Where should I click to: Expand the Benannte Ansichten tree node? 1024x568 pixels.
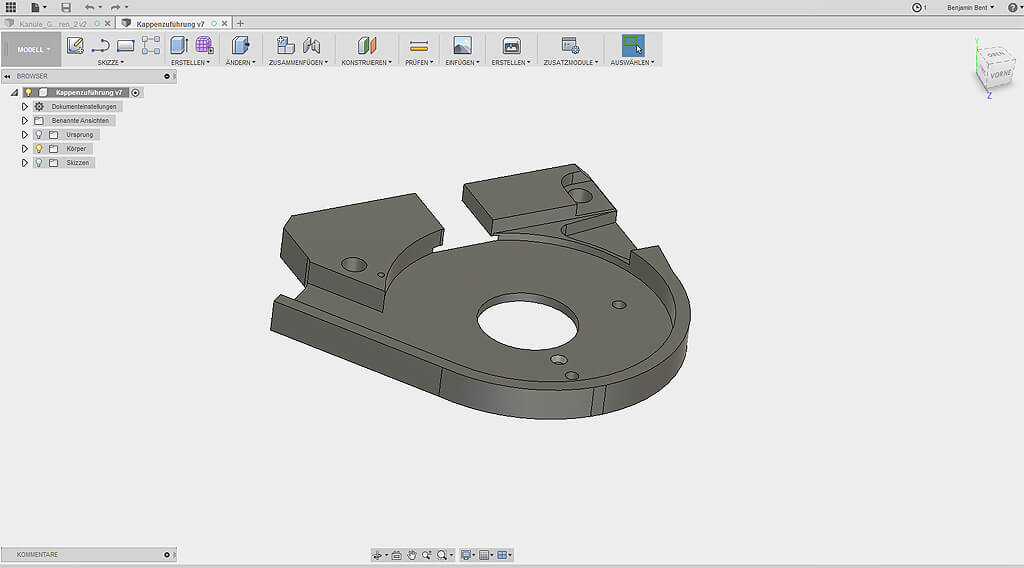(x=25, y=120)
